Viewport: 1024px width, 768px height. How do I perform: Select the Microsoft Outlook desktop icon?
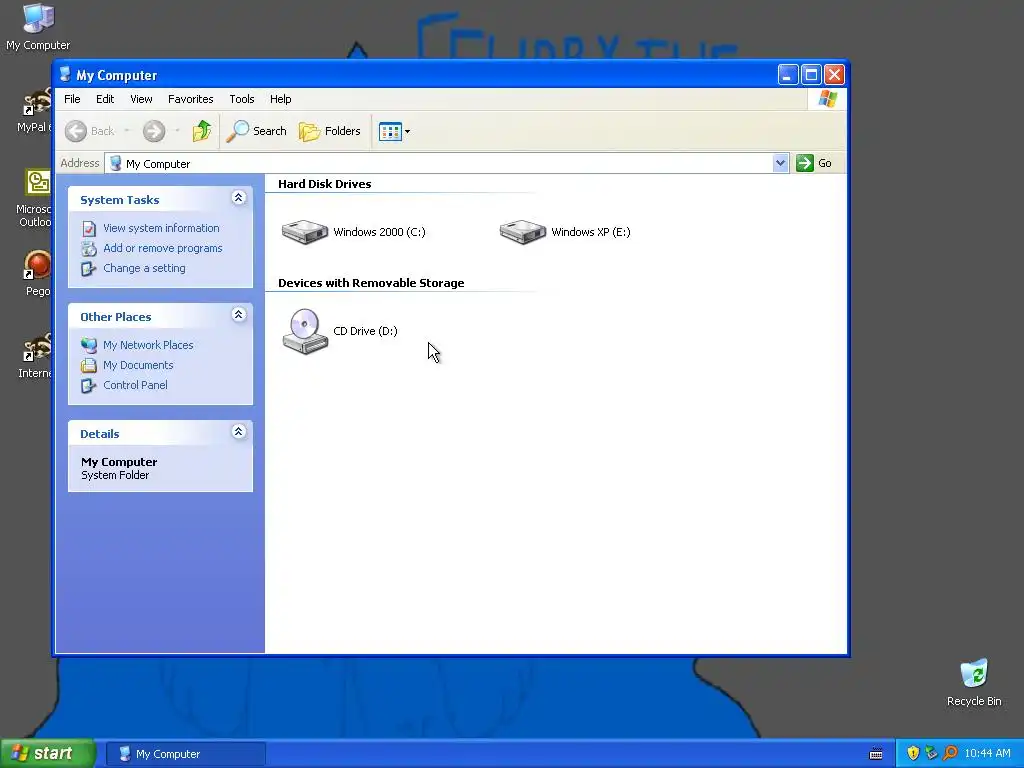click(x=35, y=198)
